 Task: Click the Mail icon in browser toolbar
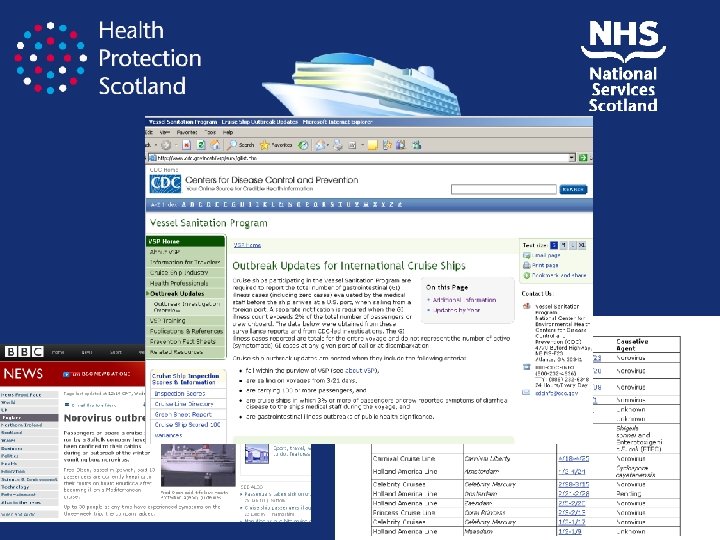tap(320, 145)
